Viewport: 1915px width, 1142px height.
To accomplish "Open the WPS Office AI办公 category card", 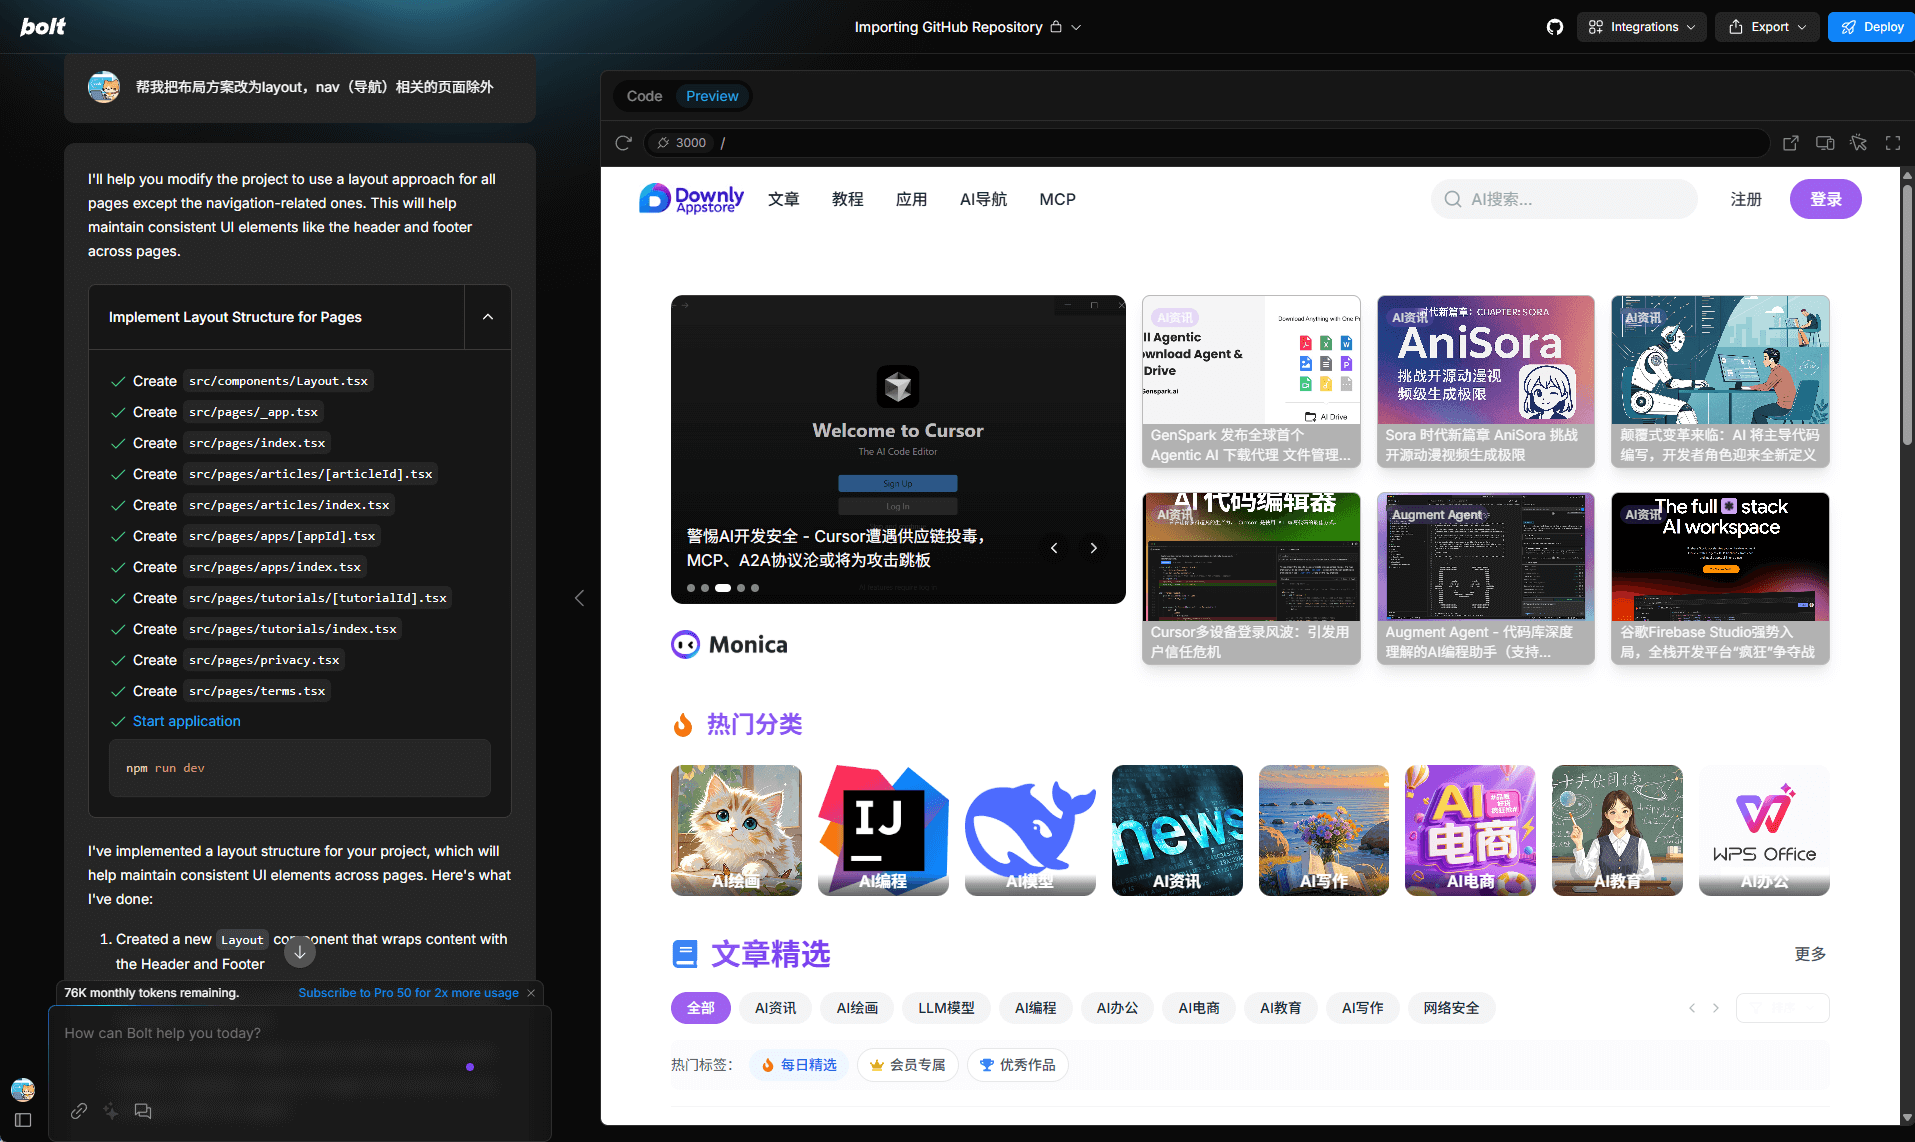I will tap(1764, 830).
